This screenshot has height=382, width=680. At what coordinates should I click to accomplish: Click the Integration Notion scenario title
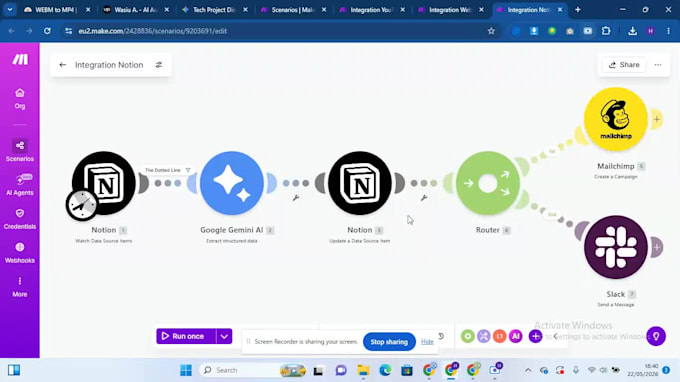click(109, 65)
